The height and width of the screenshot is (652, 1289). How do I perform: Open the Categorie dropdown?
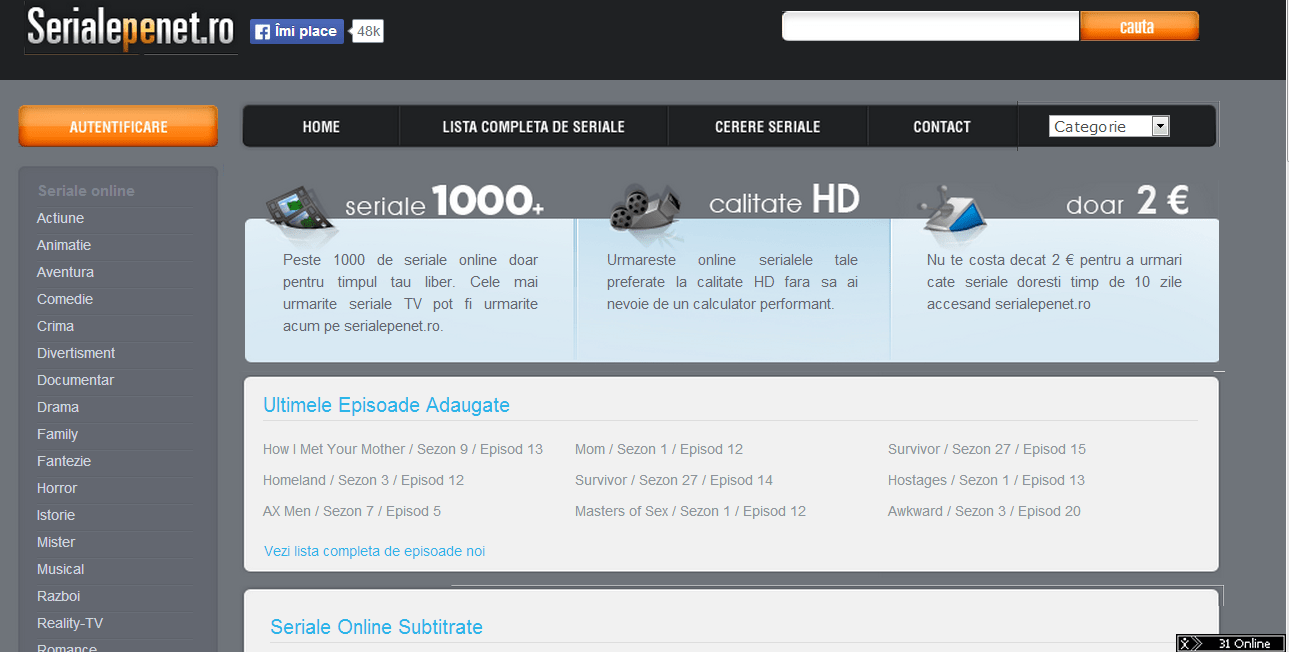coord(1109,126)
